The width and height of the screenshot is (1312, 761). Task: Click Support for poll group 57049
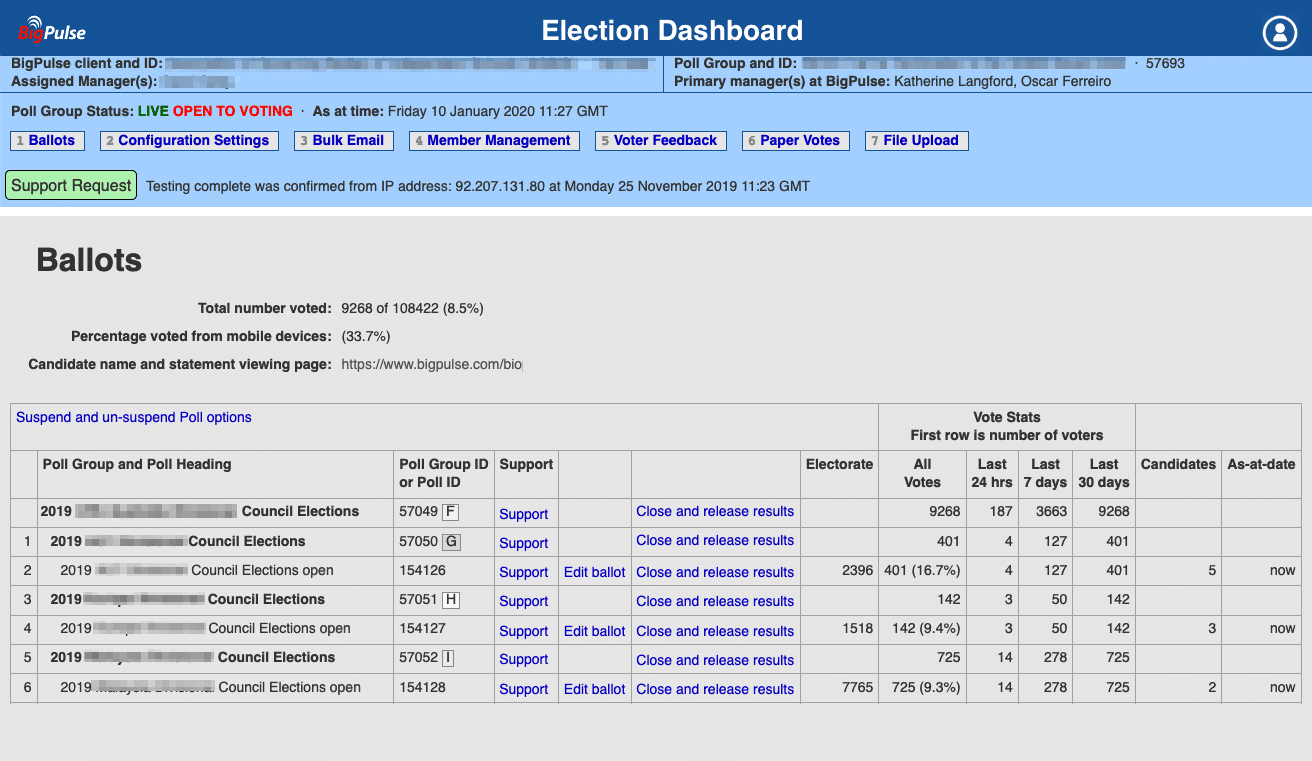tap(523, 513)
